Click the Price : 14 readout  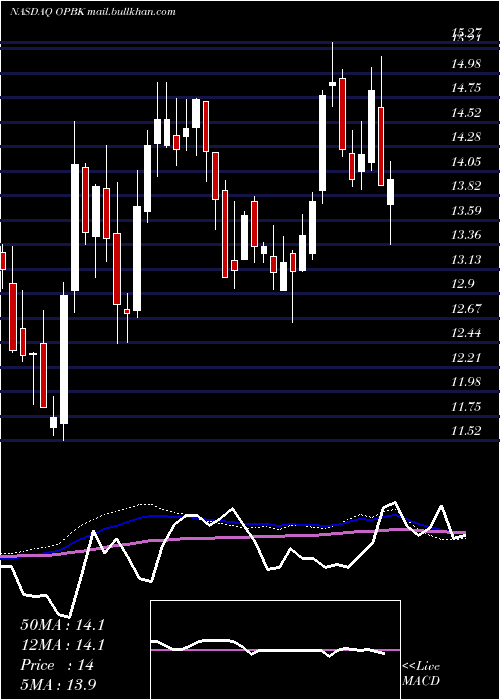(x=57, y=665)
